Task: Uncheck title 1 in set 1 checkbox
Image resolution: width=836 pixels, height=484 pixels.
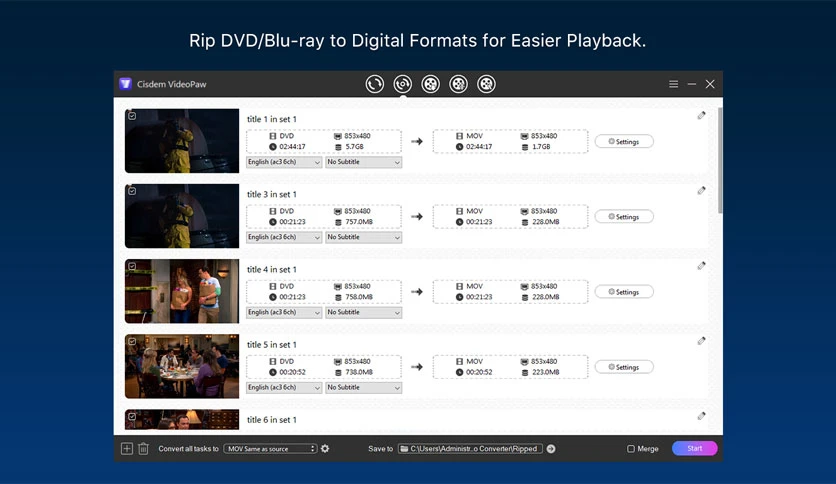Action: 132,116
